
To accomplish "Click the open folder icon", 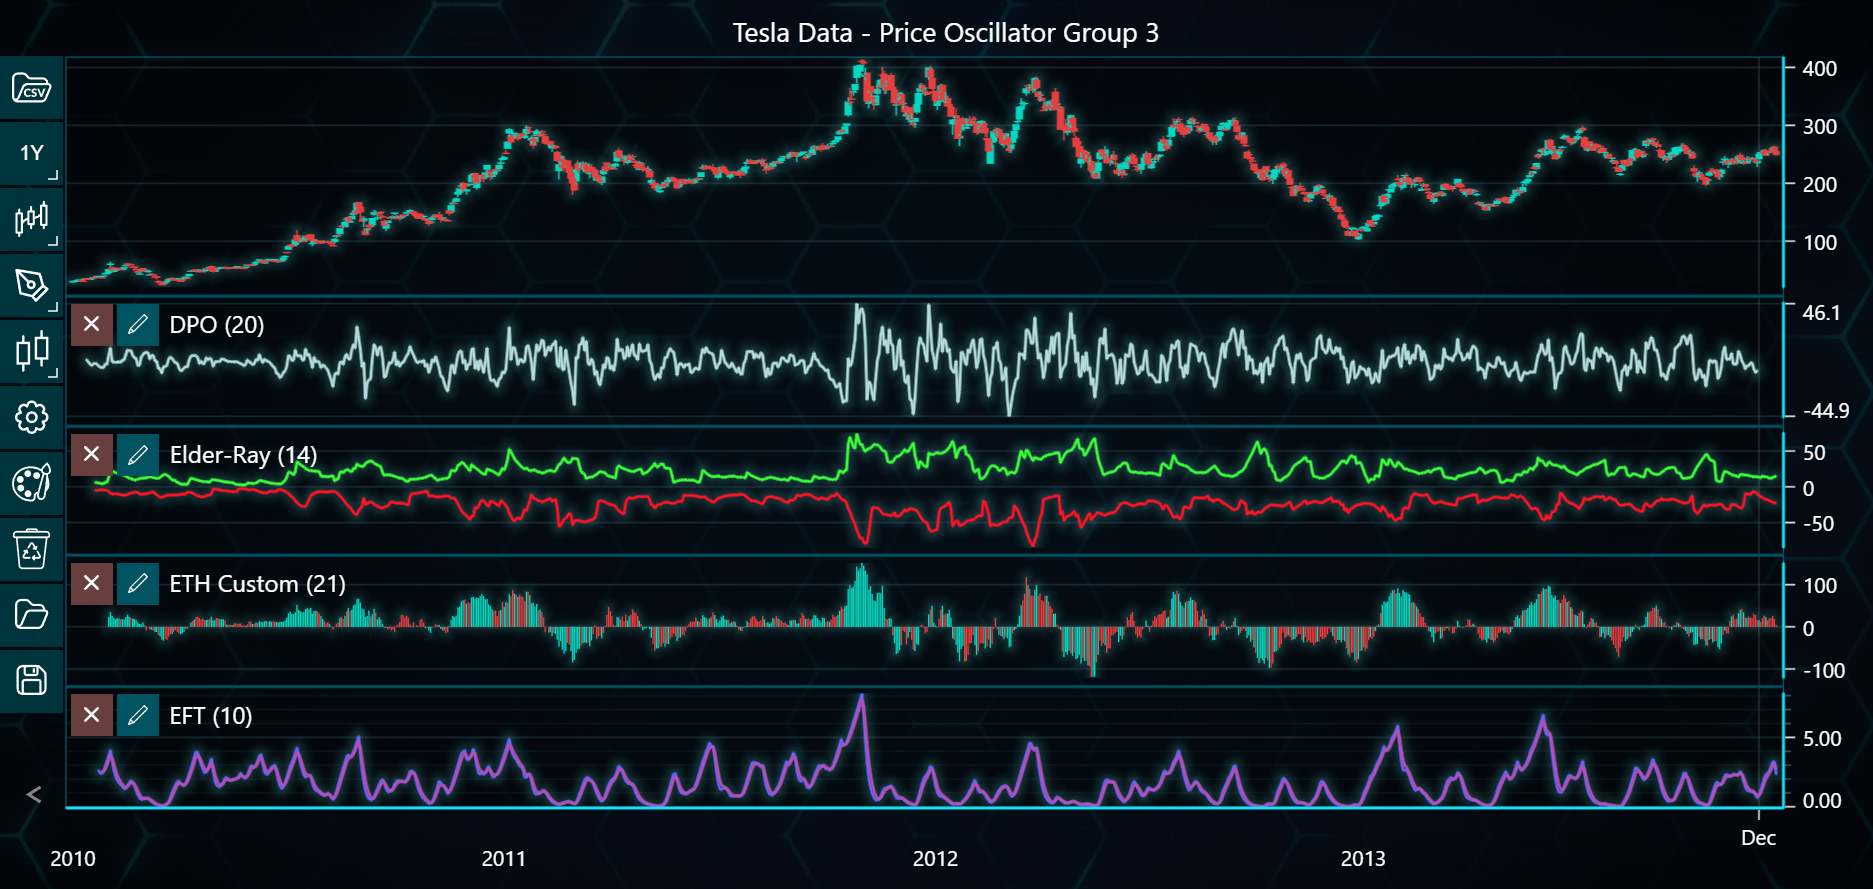I will [x=31, y=614].
